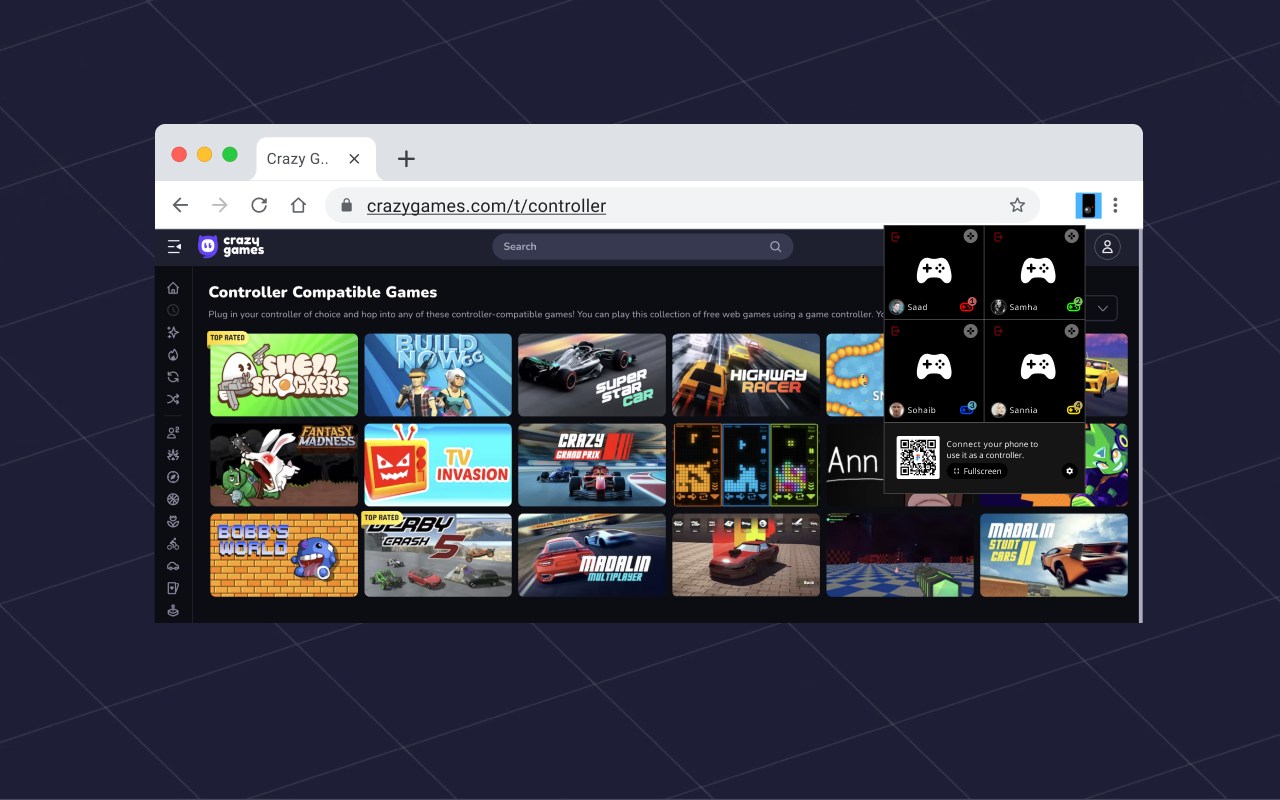The height and width of the screenshot is (800, 1280).
Task: Open recently played clock icon in sidebar
Action: pyautogui.click(x=173, y=310)
